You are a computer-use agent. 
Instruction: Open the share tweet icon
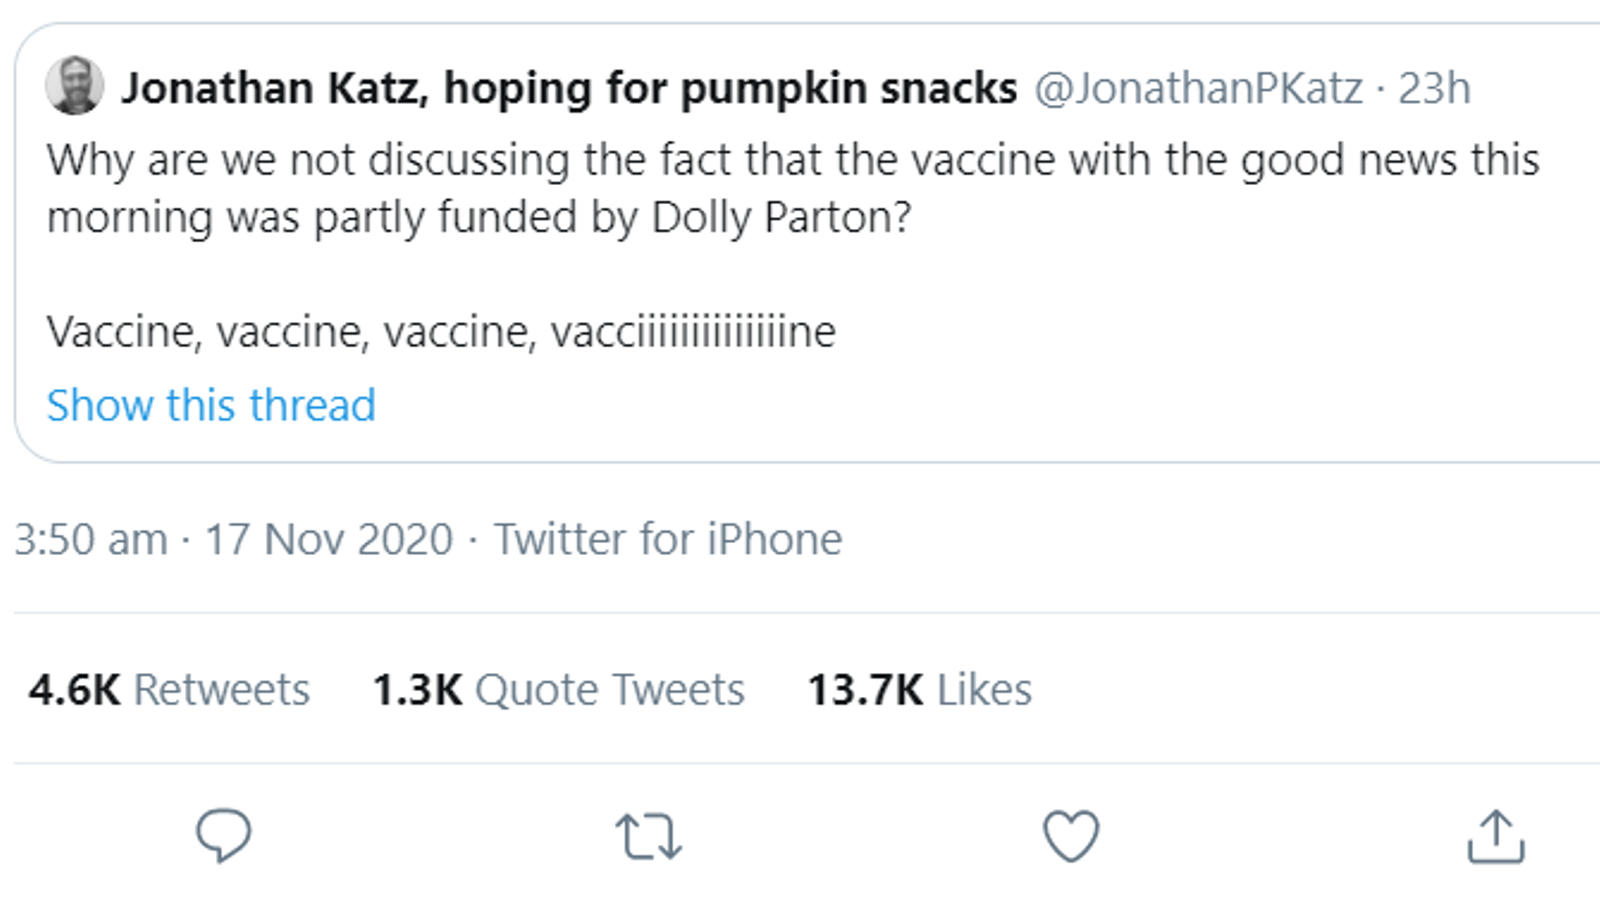coord(1495,836)
